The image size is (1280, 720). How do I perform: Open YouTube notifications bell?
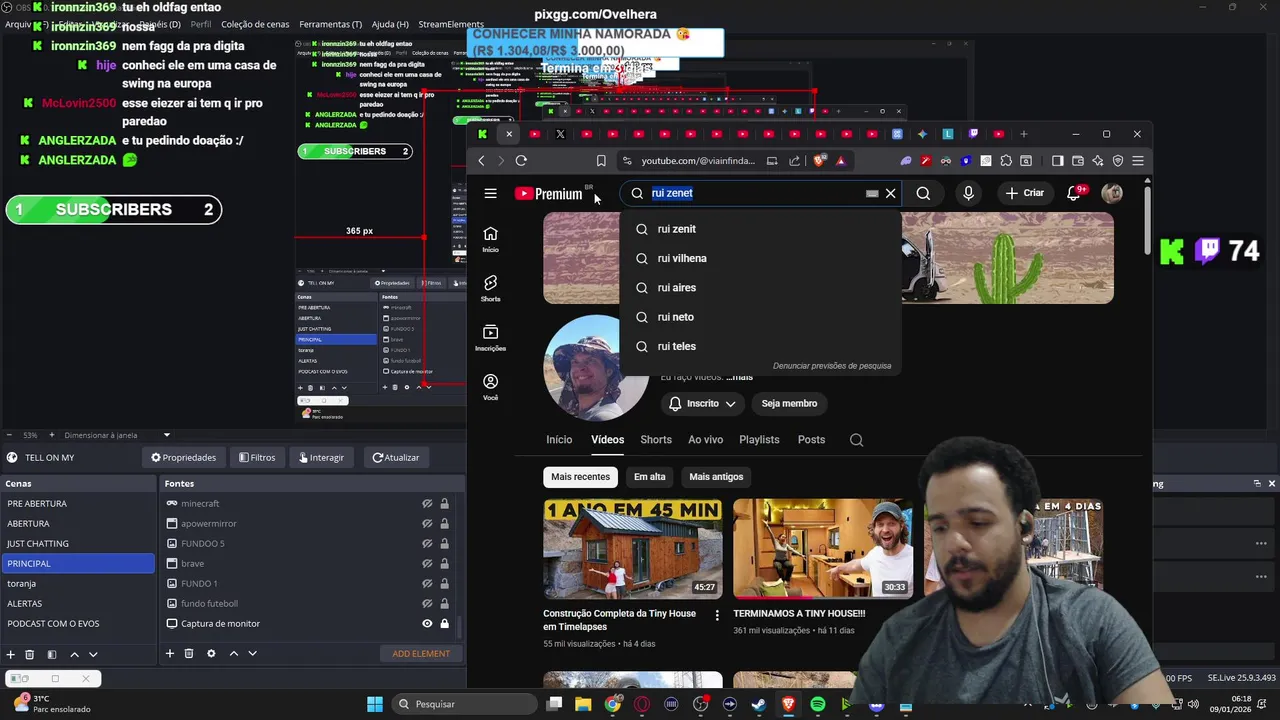click(1074, 193)
